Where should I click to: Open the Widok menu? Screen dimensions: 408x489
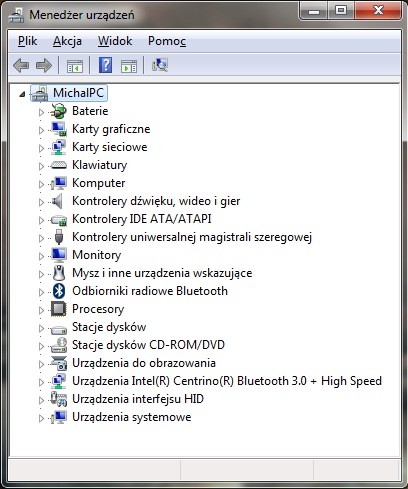[x=115, y=41]
